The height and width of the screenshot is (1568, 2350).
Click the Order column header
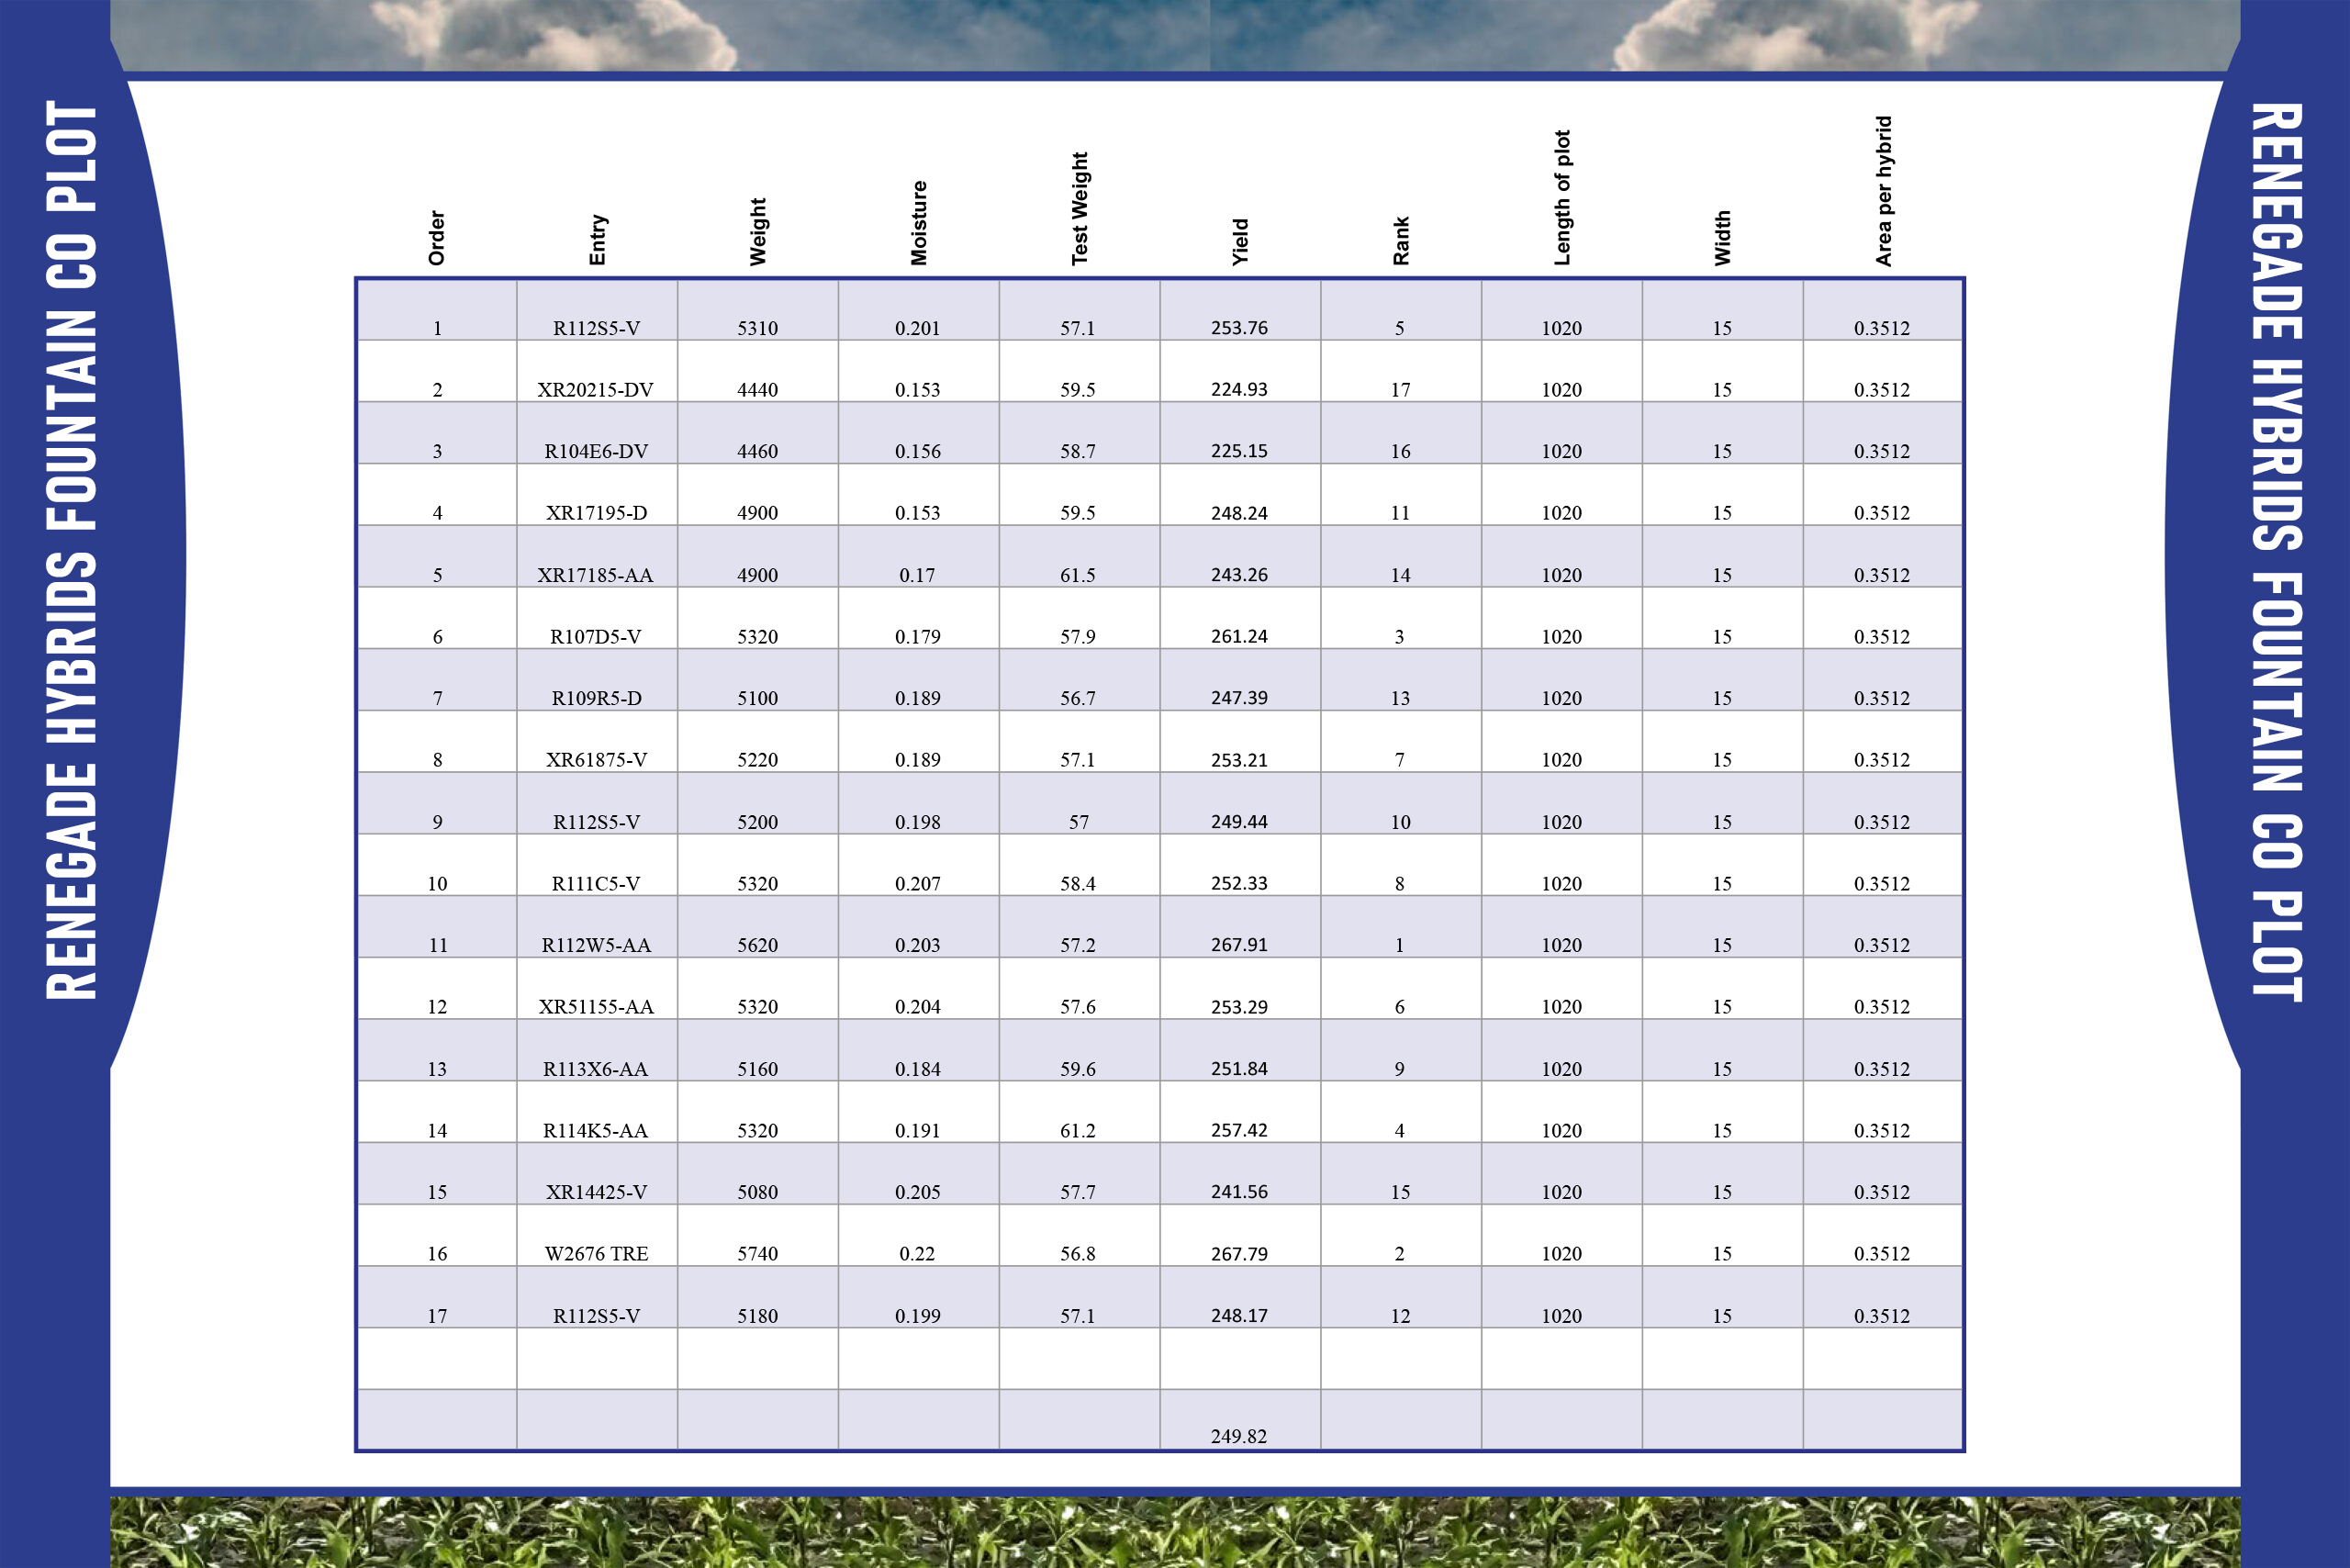pos(436,238)
